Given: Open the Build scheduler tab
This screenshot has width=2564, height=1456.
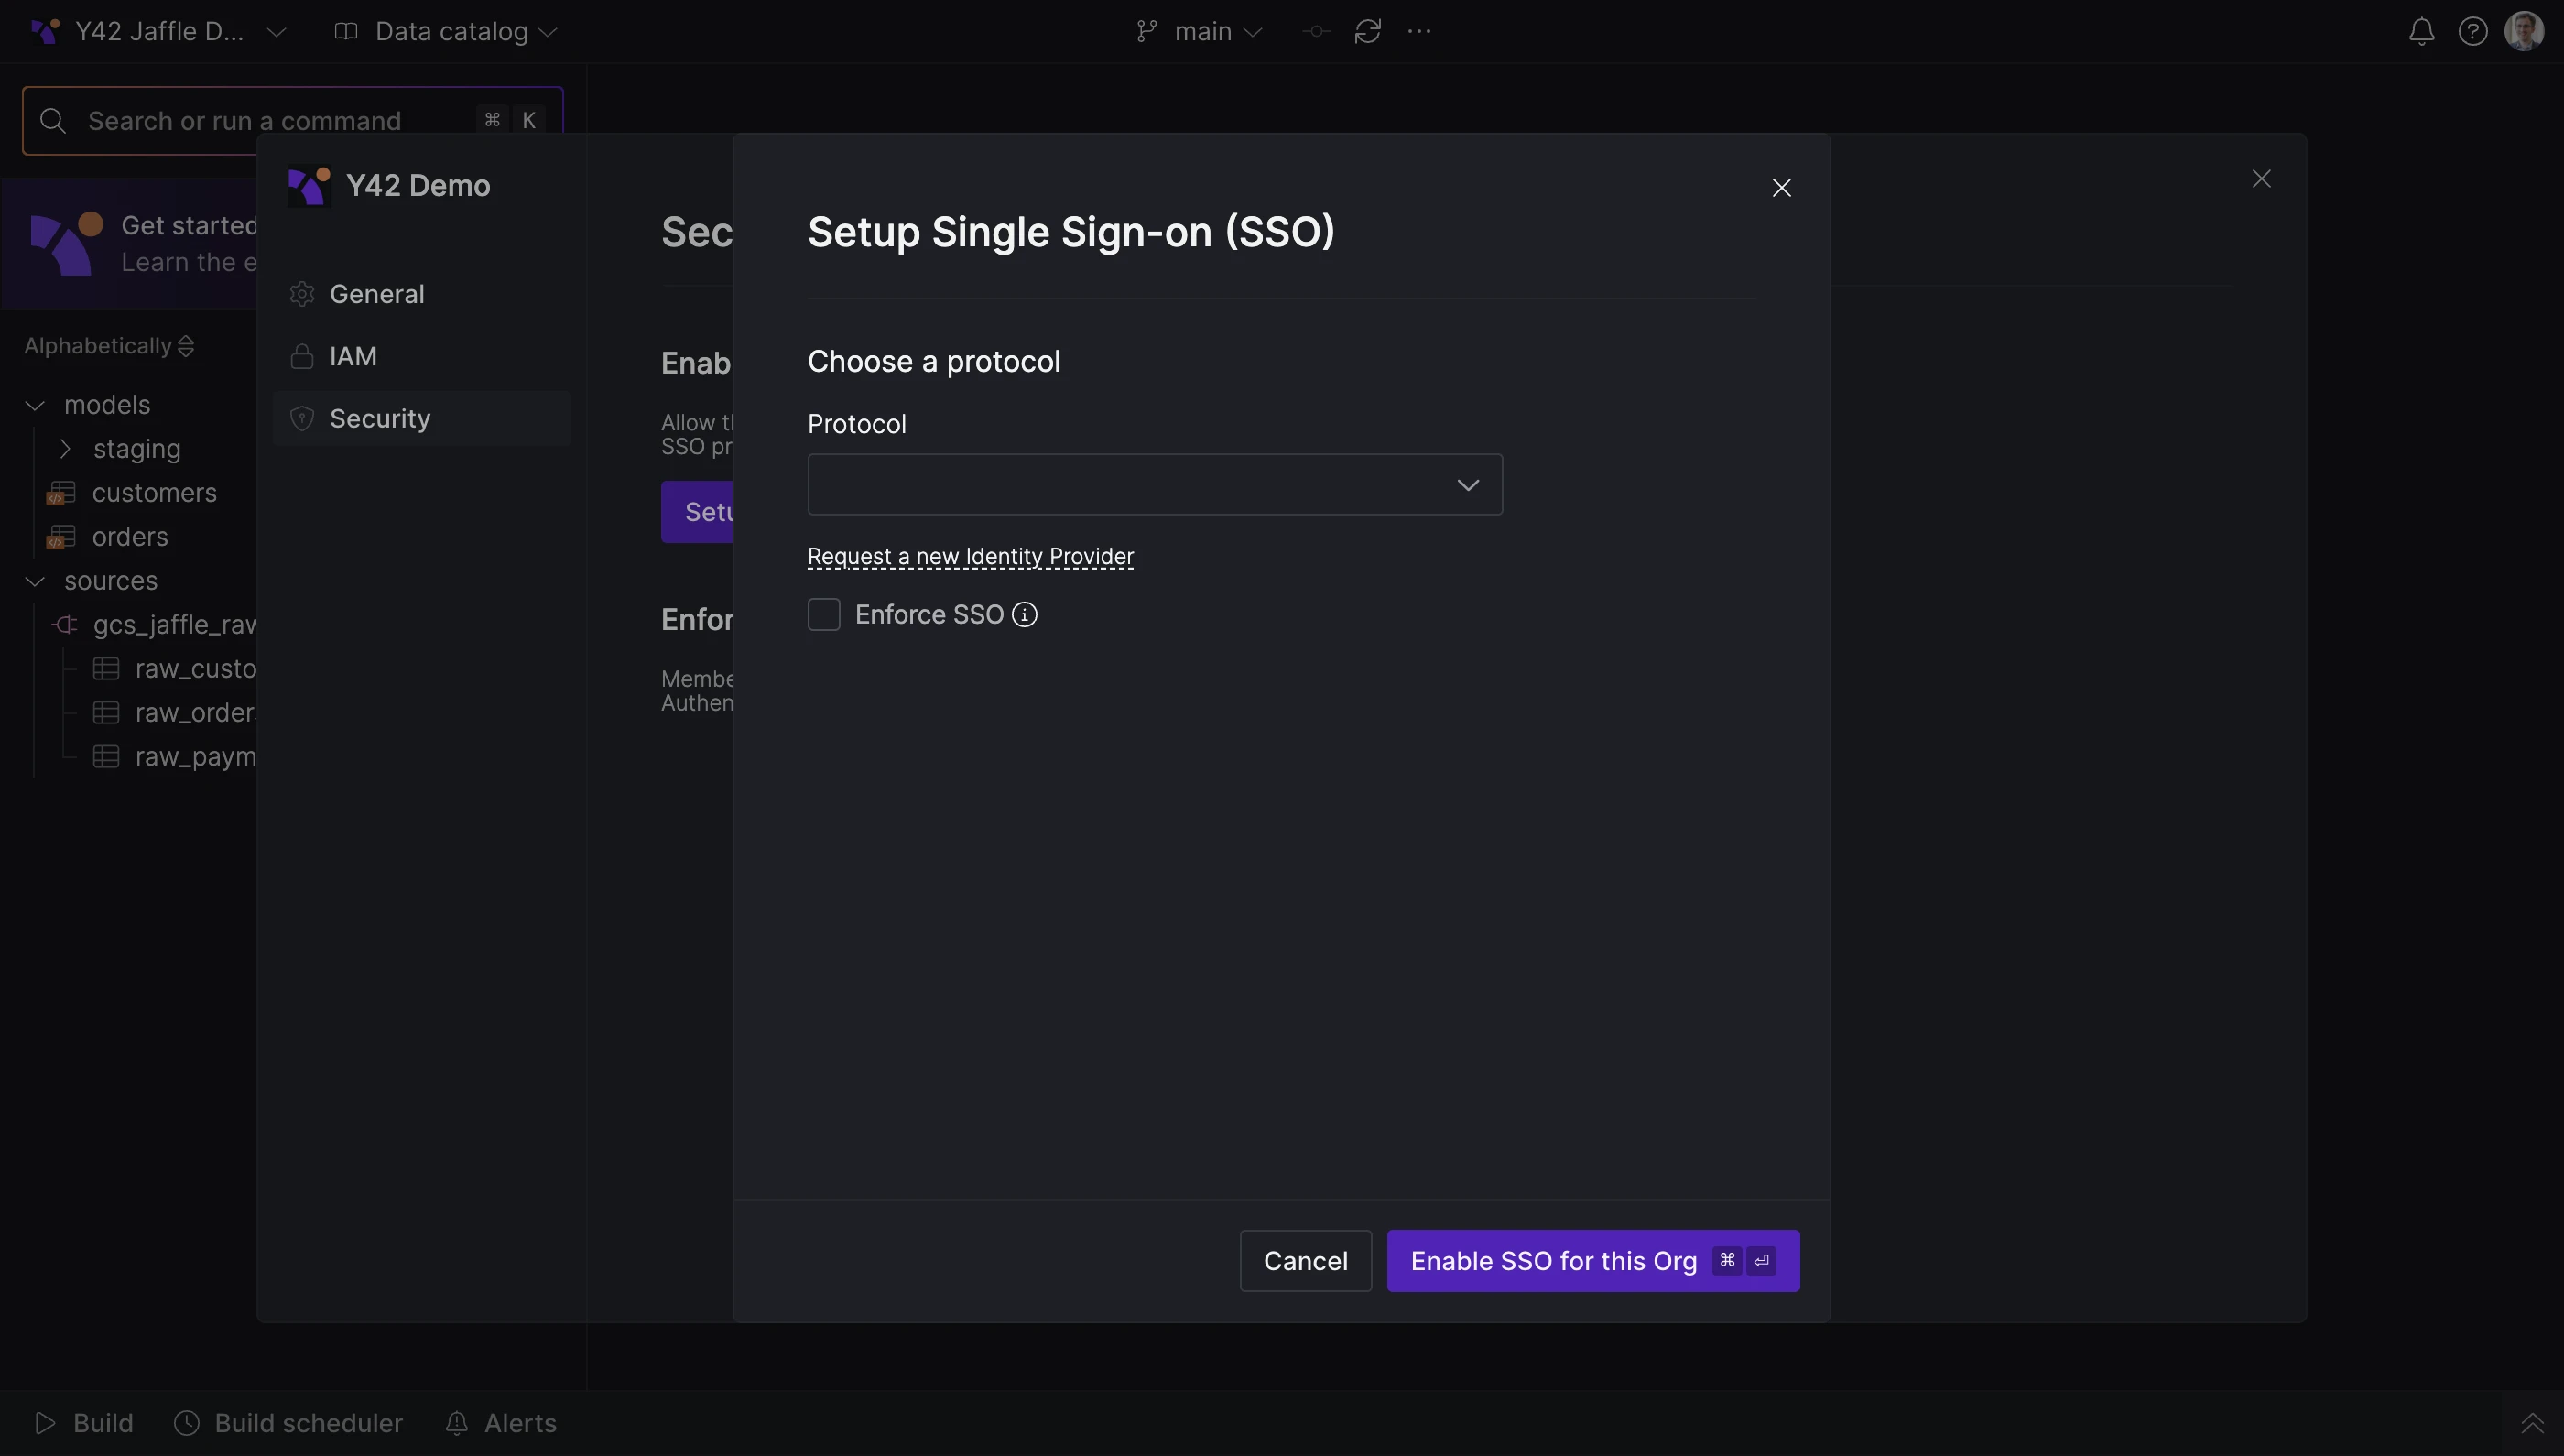Looking at the screenshot, I should tap(289, 1423).
